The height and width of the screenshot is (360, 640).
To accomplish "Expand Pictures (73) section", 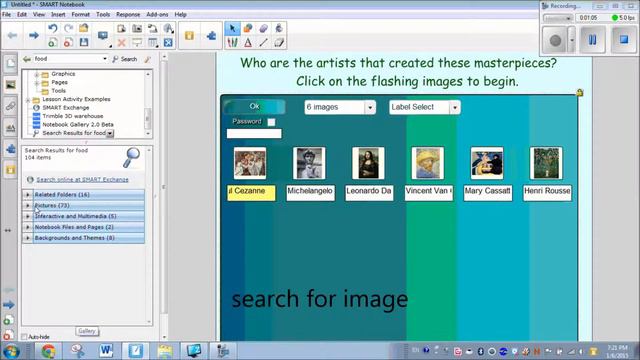I will click(x=27, y=205).
